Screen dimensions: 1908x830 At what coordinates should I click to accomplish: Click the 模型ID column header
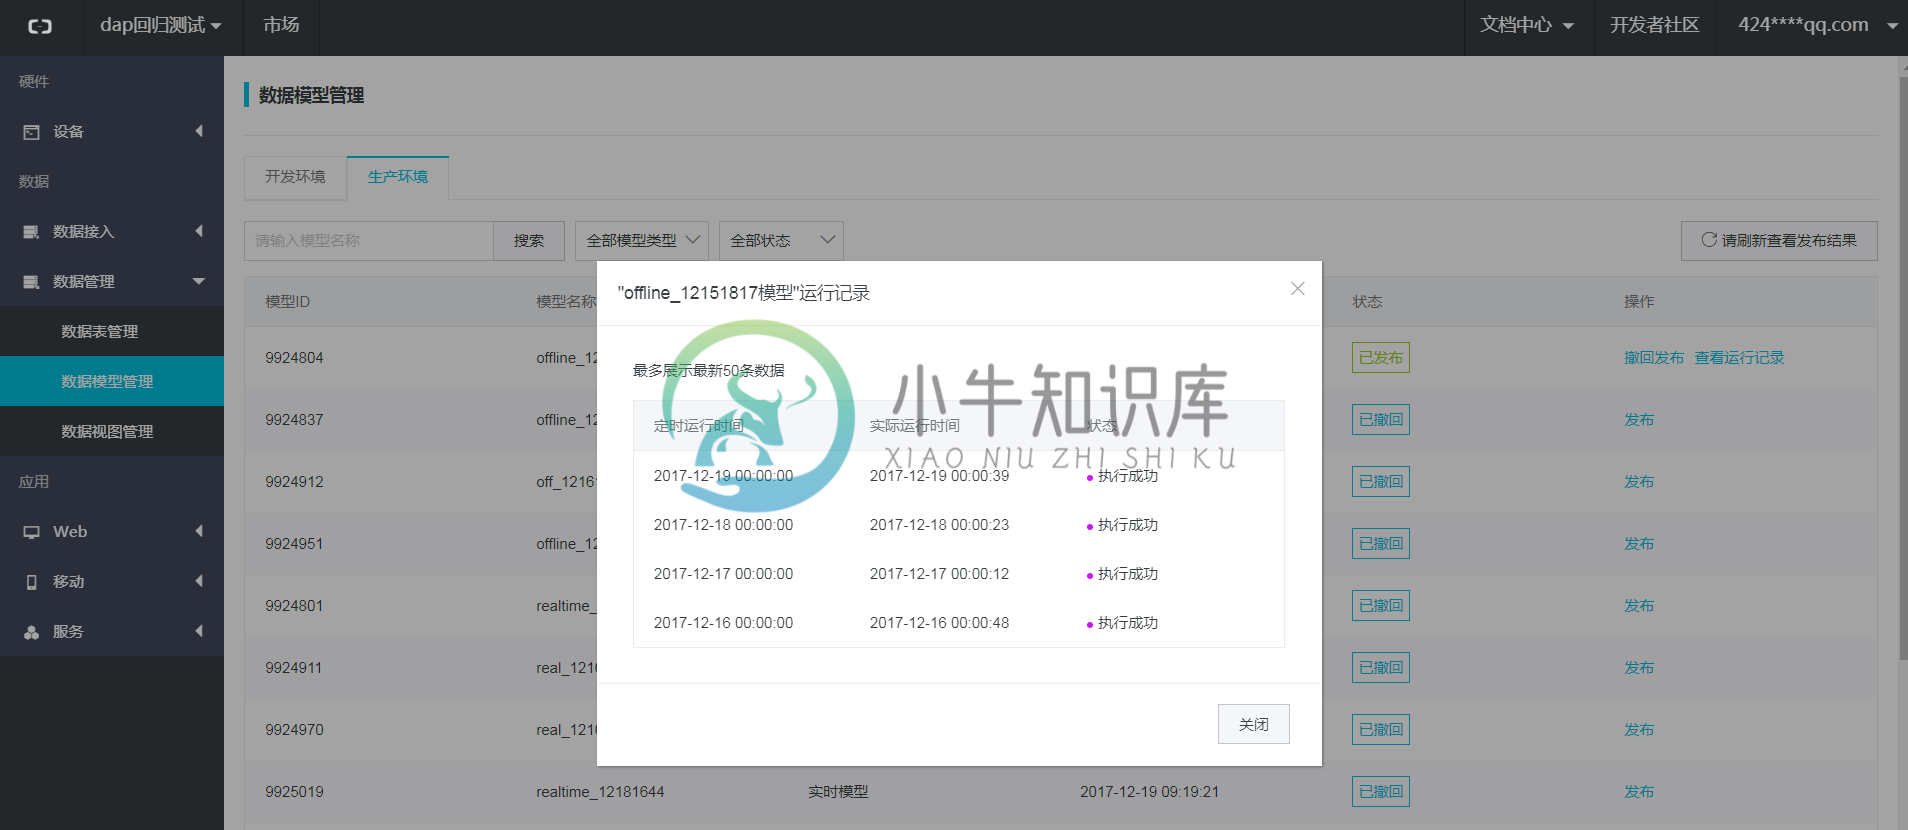pyautogui.click(x=288, y=302)
